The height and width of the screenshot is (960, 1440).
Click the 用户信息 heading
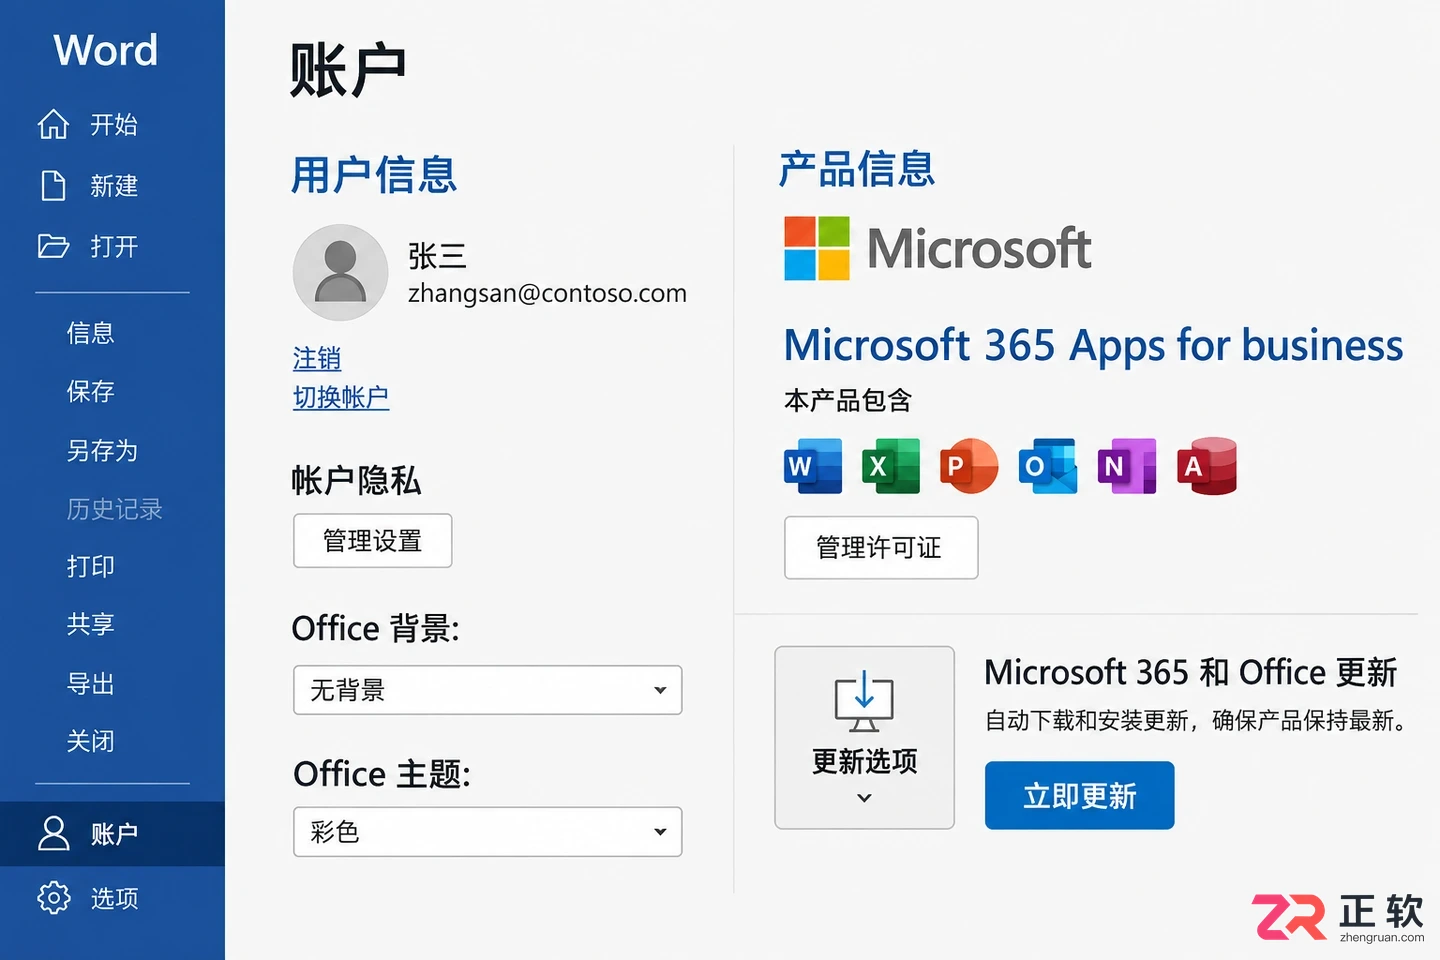click(x=374, y=175)
